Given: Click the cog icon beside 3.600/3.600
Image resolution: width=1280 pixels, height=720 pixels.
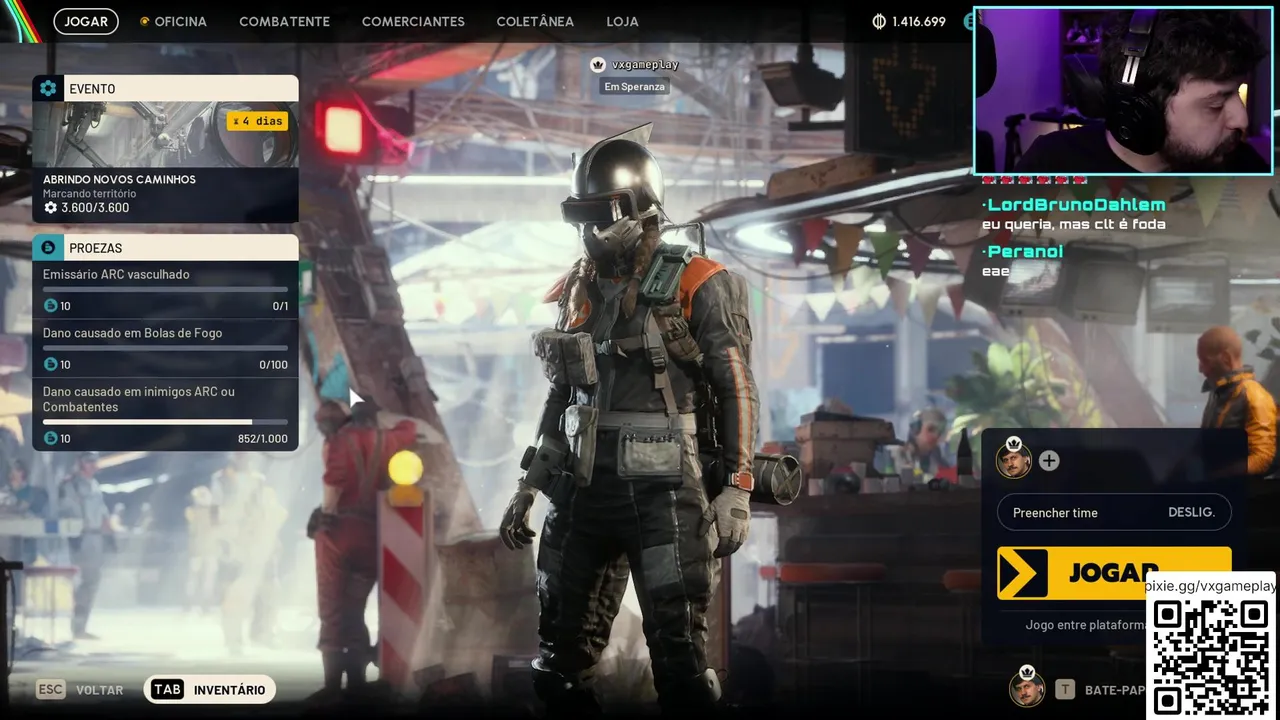Looking at the screenshot, I should coord(50,208).
